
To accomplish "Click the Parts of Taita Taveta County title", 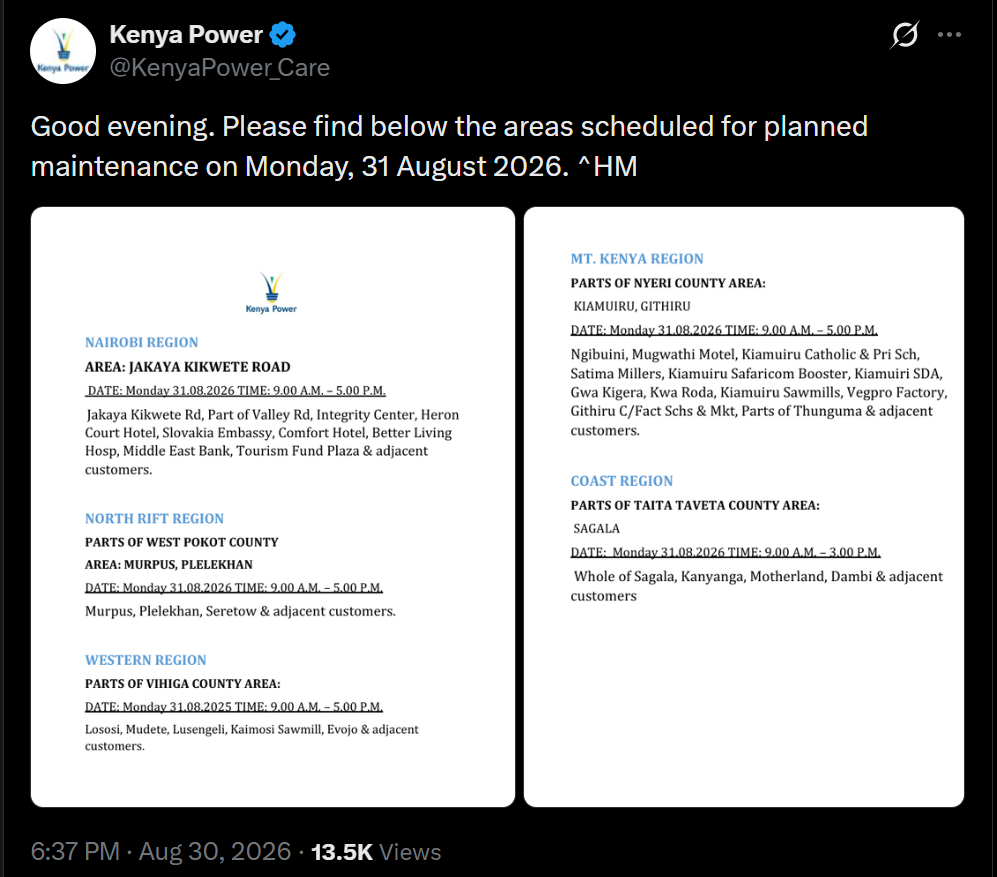I will point(695,506).
